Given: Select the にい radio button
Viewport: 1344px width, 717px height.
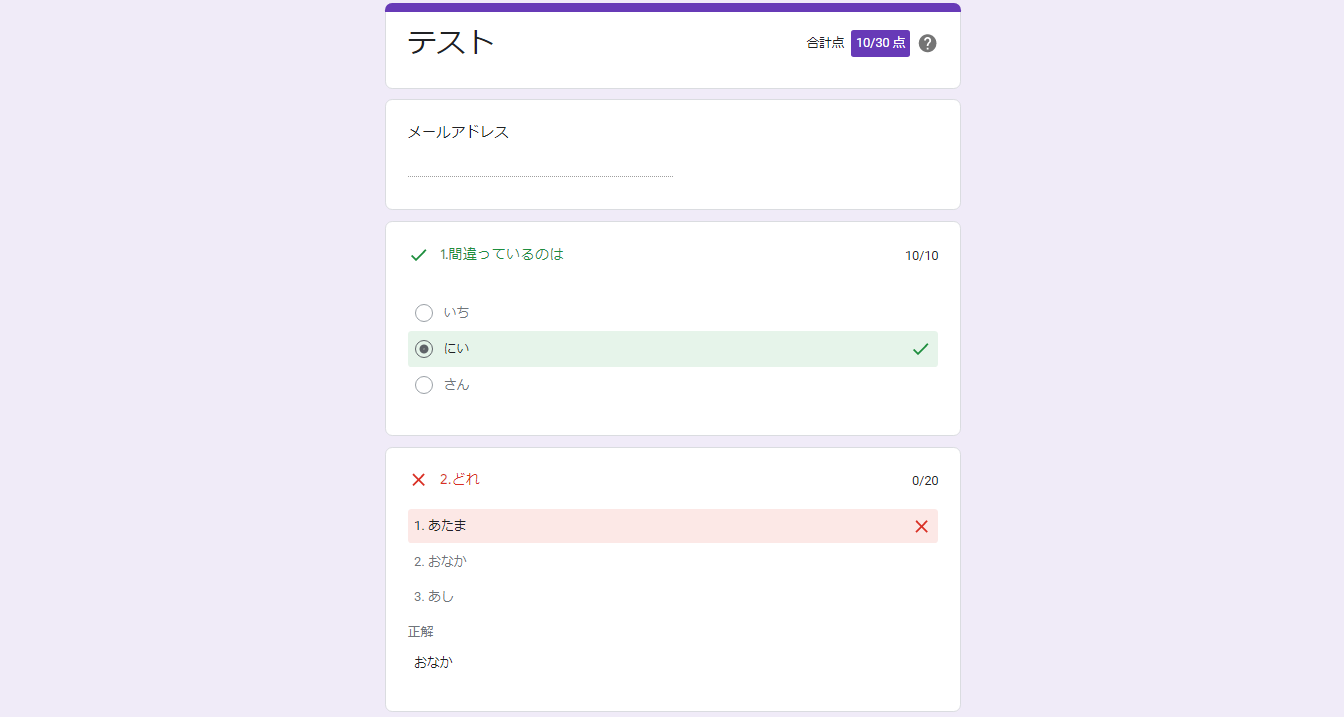Looking at the screenshot, I should click(x=424, y=349).
